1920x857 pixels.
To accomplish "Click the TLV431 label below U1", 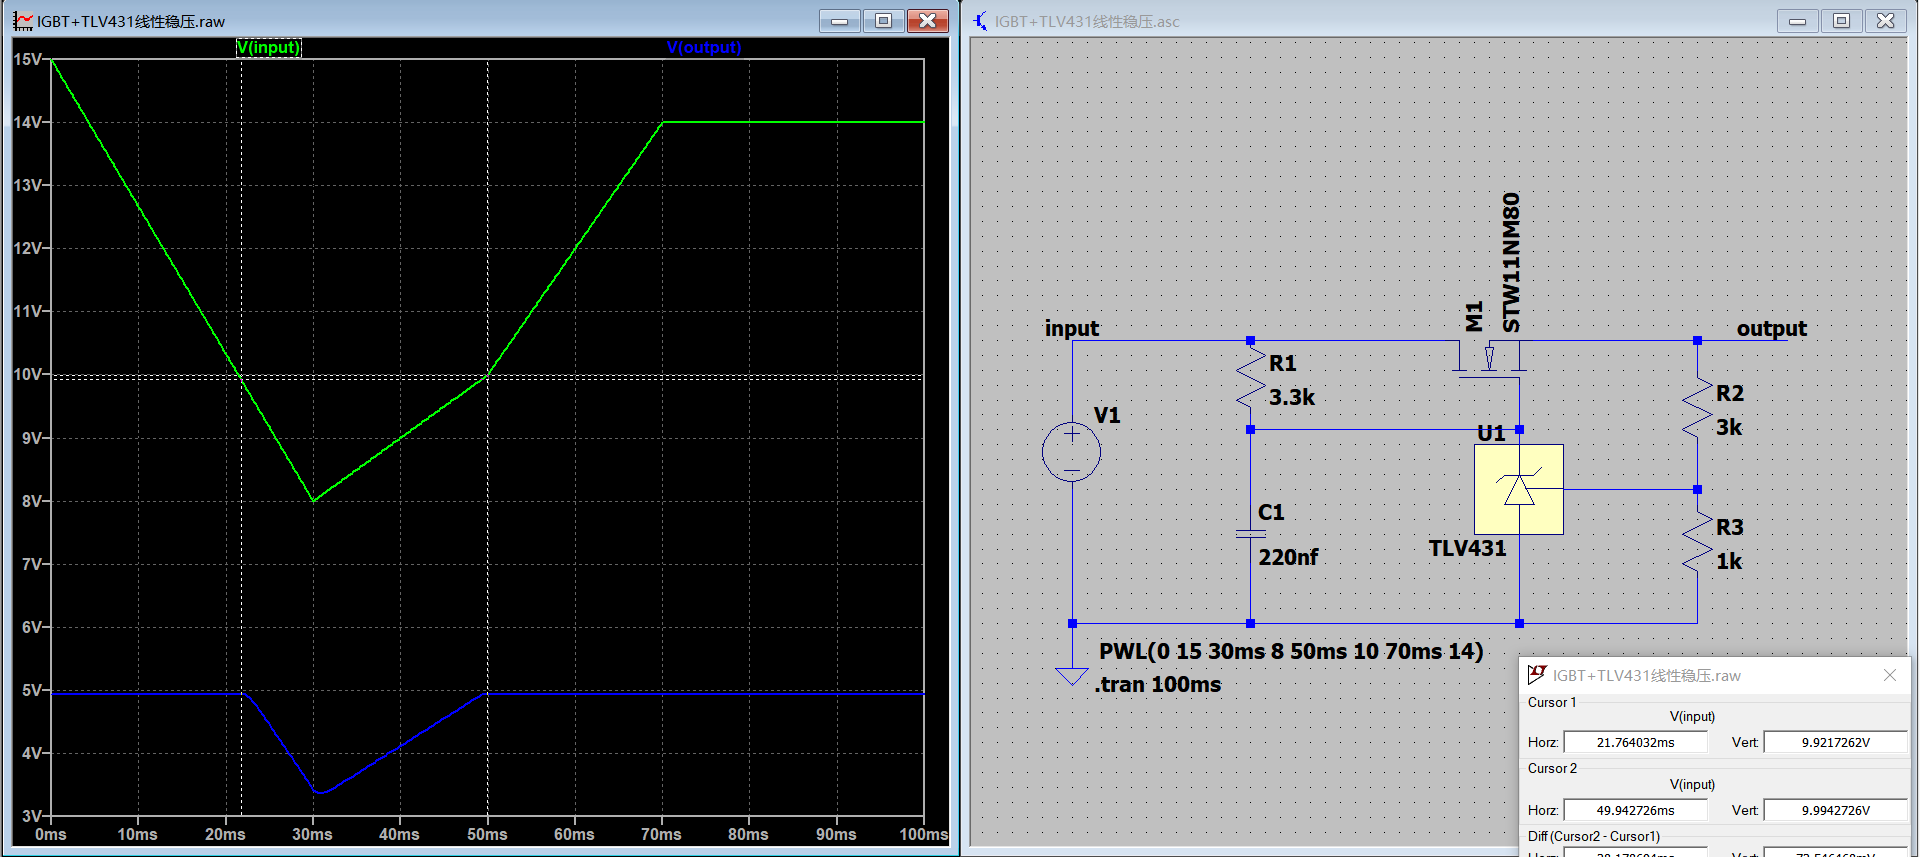I will pyautogui.click(x=1467, y=548).
